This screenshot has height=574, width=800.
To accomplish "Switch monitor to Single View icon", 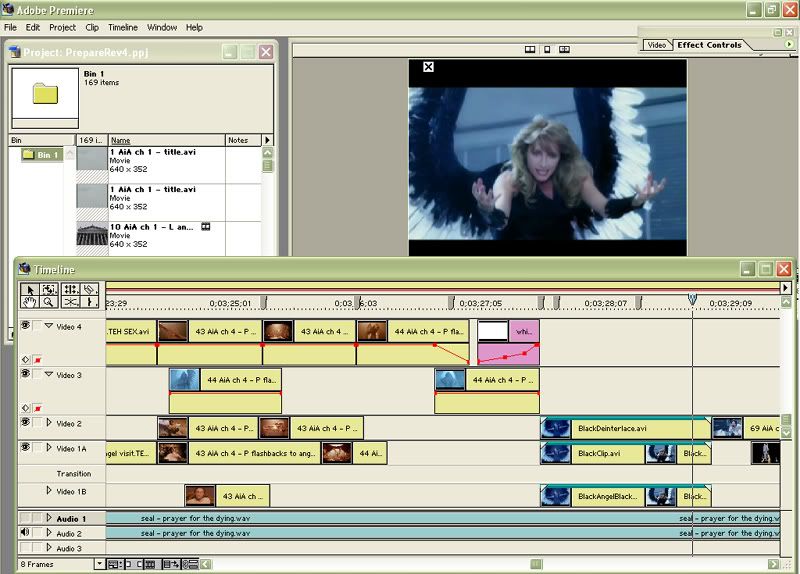I will pyautogui.click(x=547, y=49).
